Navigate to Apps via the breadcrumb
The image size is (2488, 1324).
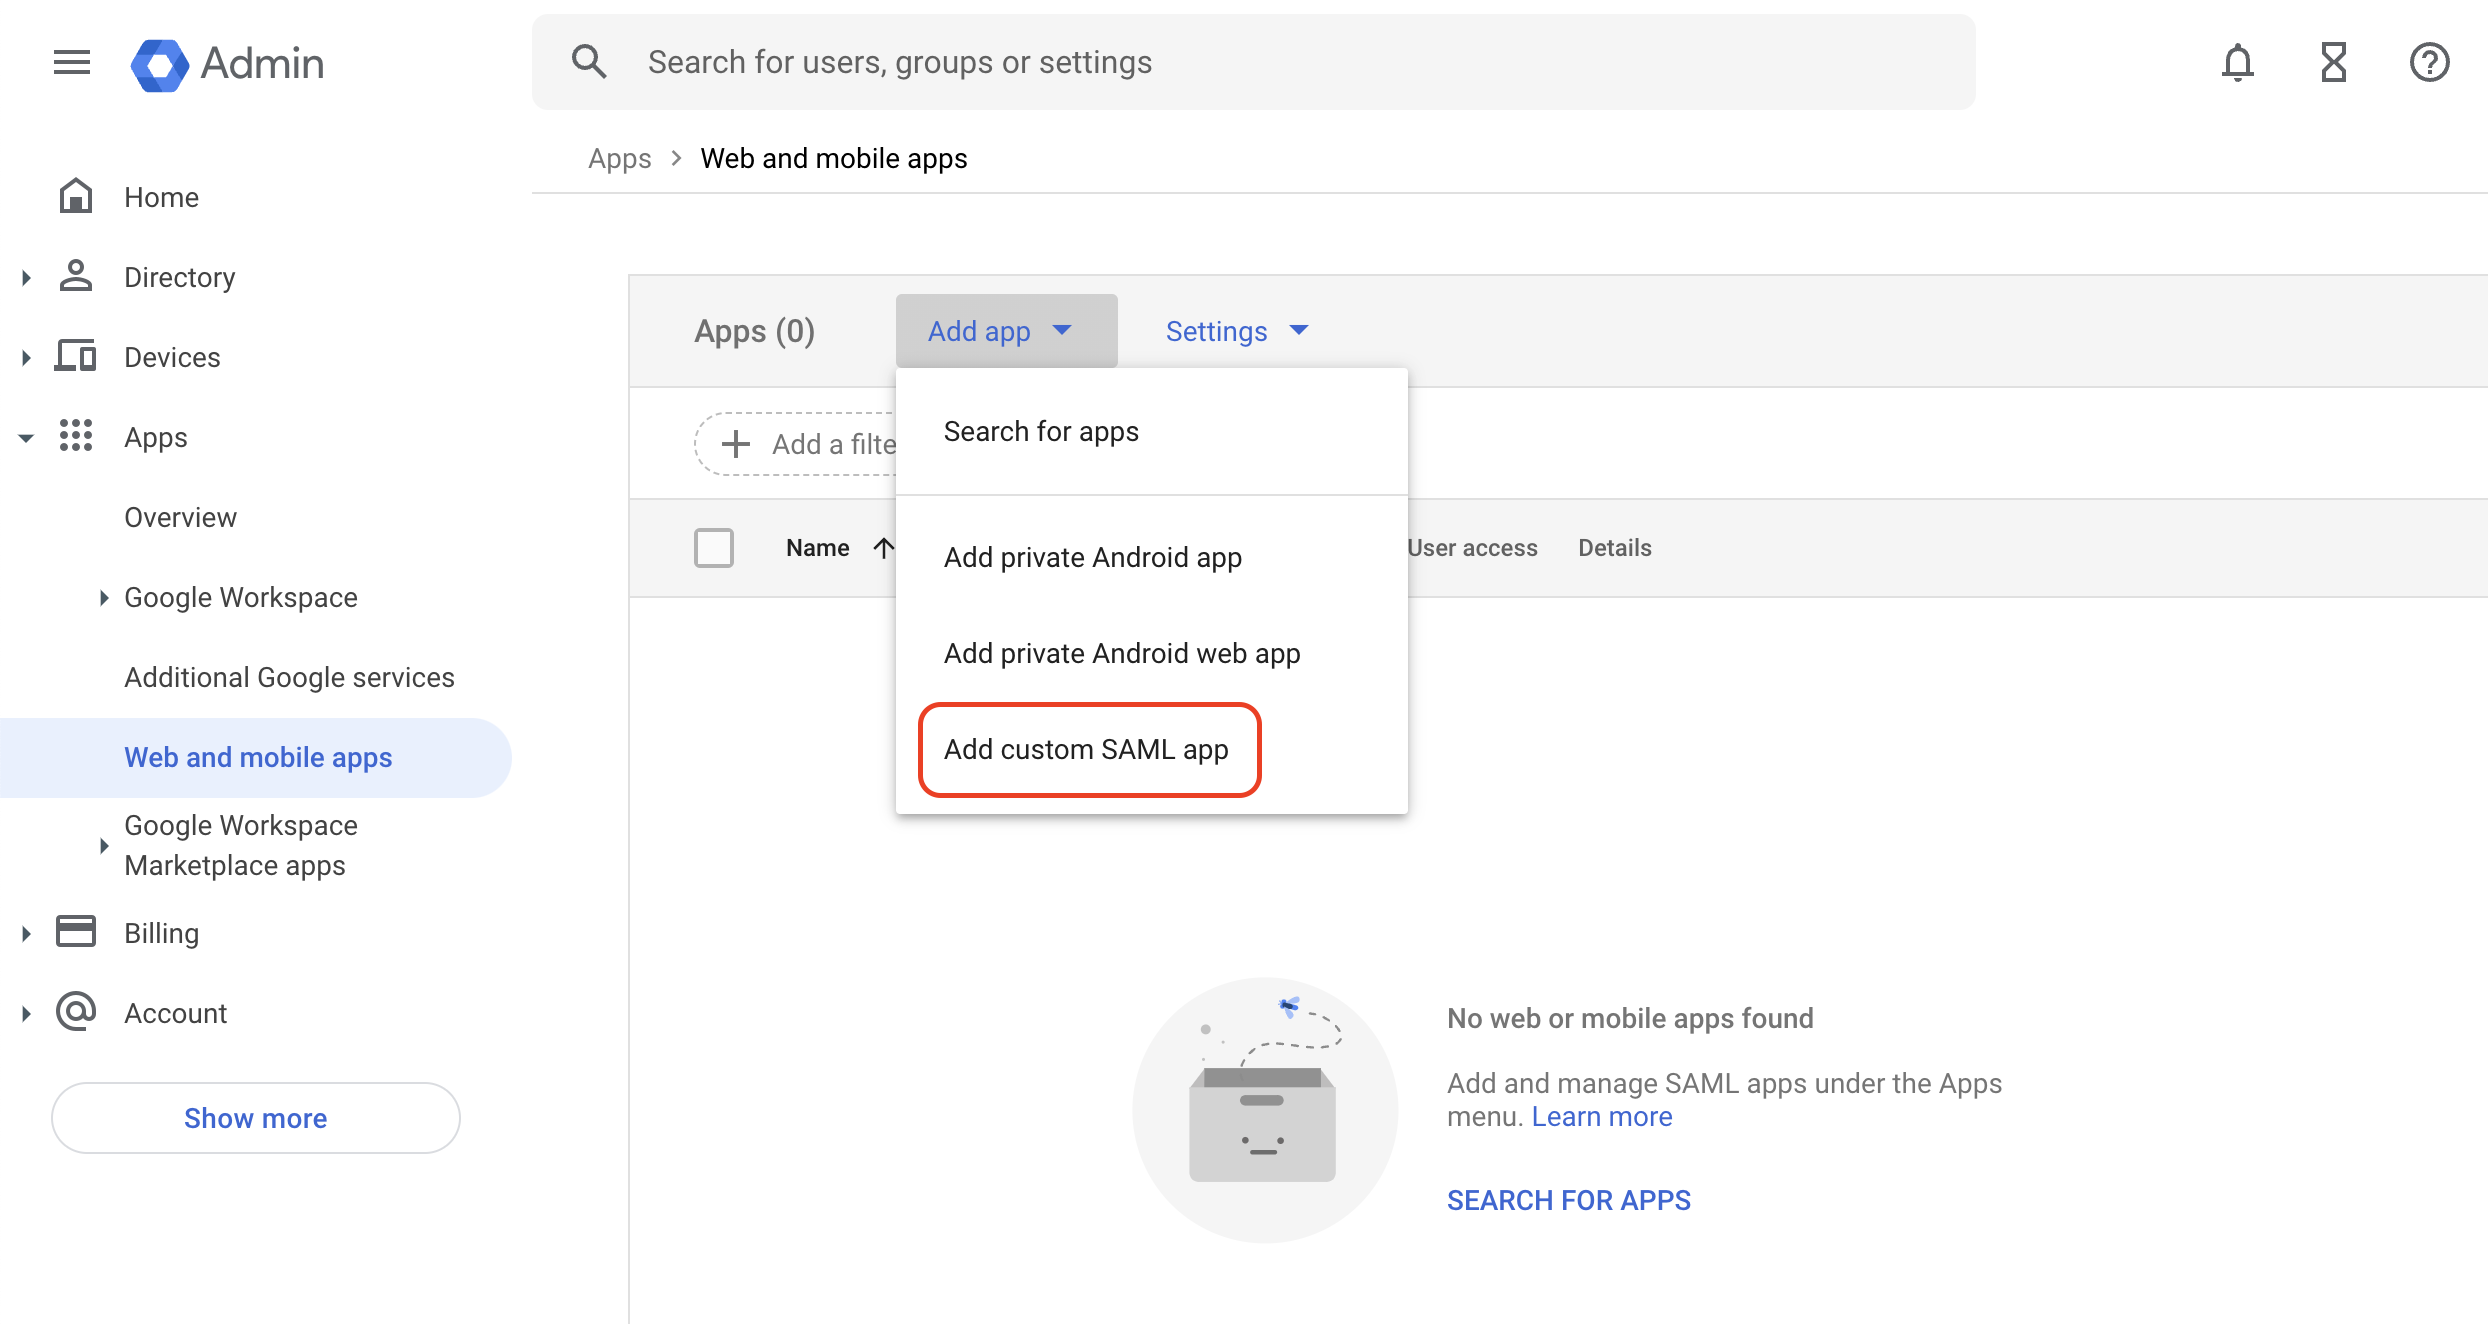click(618, 157)
